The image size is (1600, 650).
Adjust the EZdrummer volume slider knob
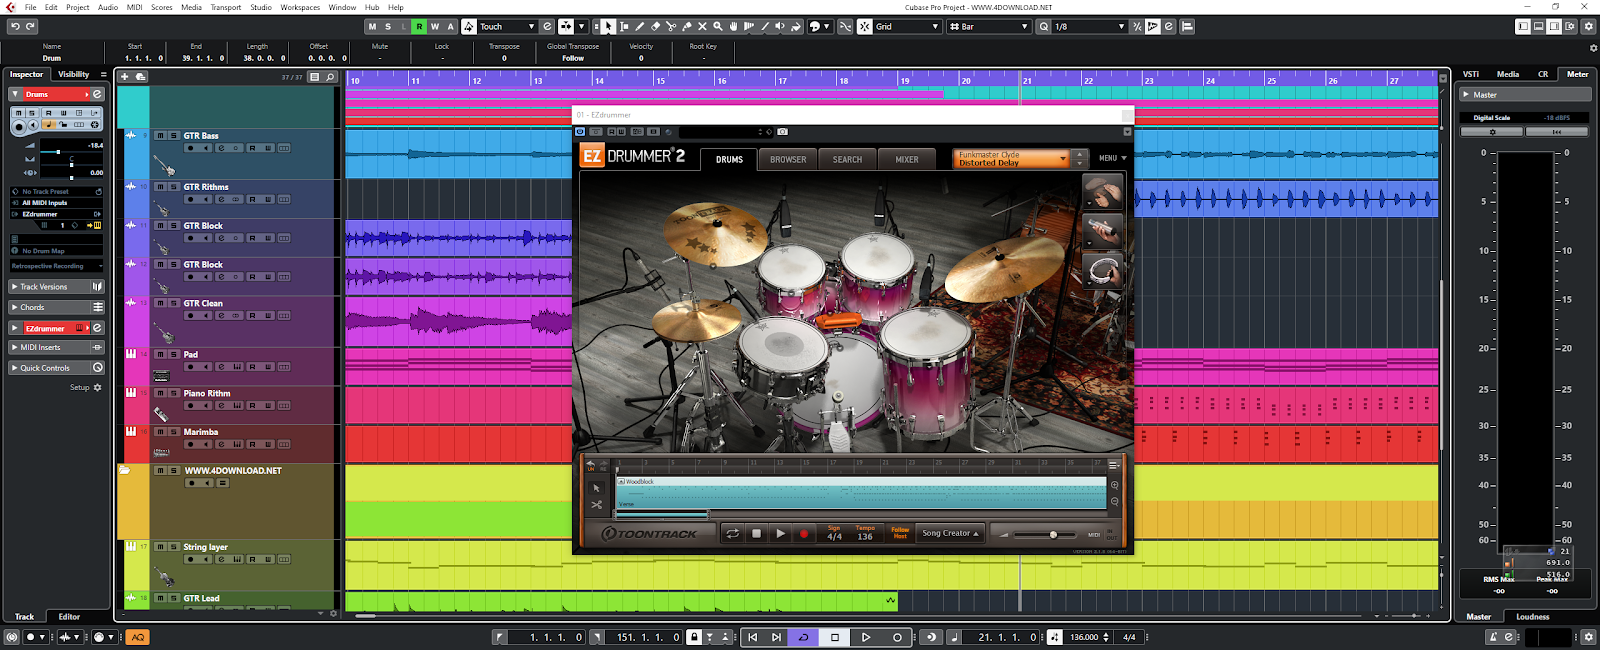(1053, 535)
